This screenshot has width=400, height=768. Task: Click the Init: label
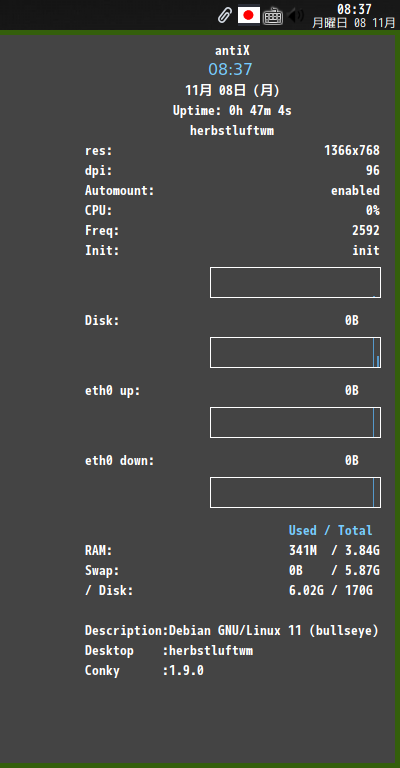102,251
